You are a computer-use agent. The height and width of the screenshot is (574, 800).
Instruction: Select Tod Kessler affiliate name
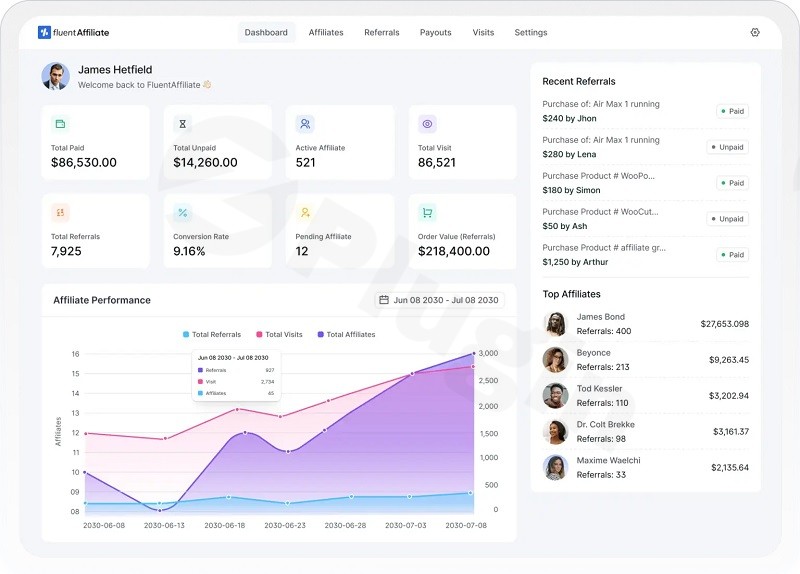(x=599, y=388)
